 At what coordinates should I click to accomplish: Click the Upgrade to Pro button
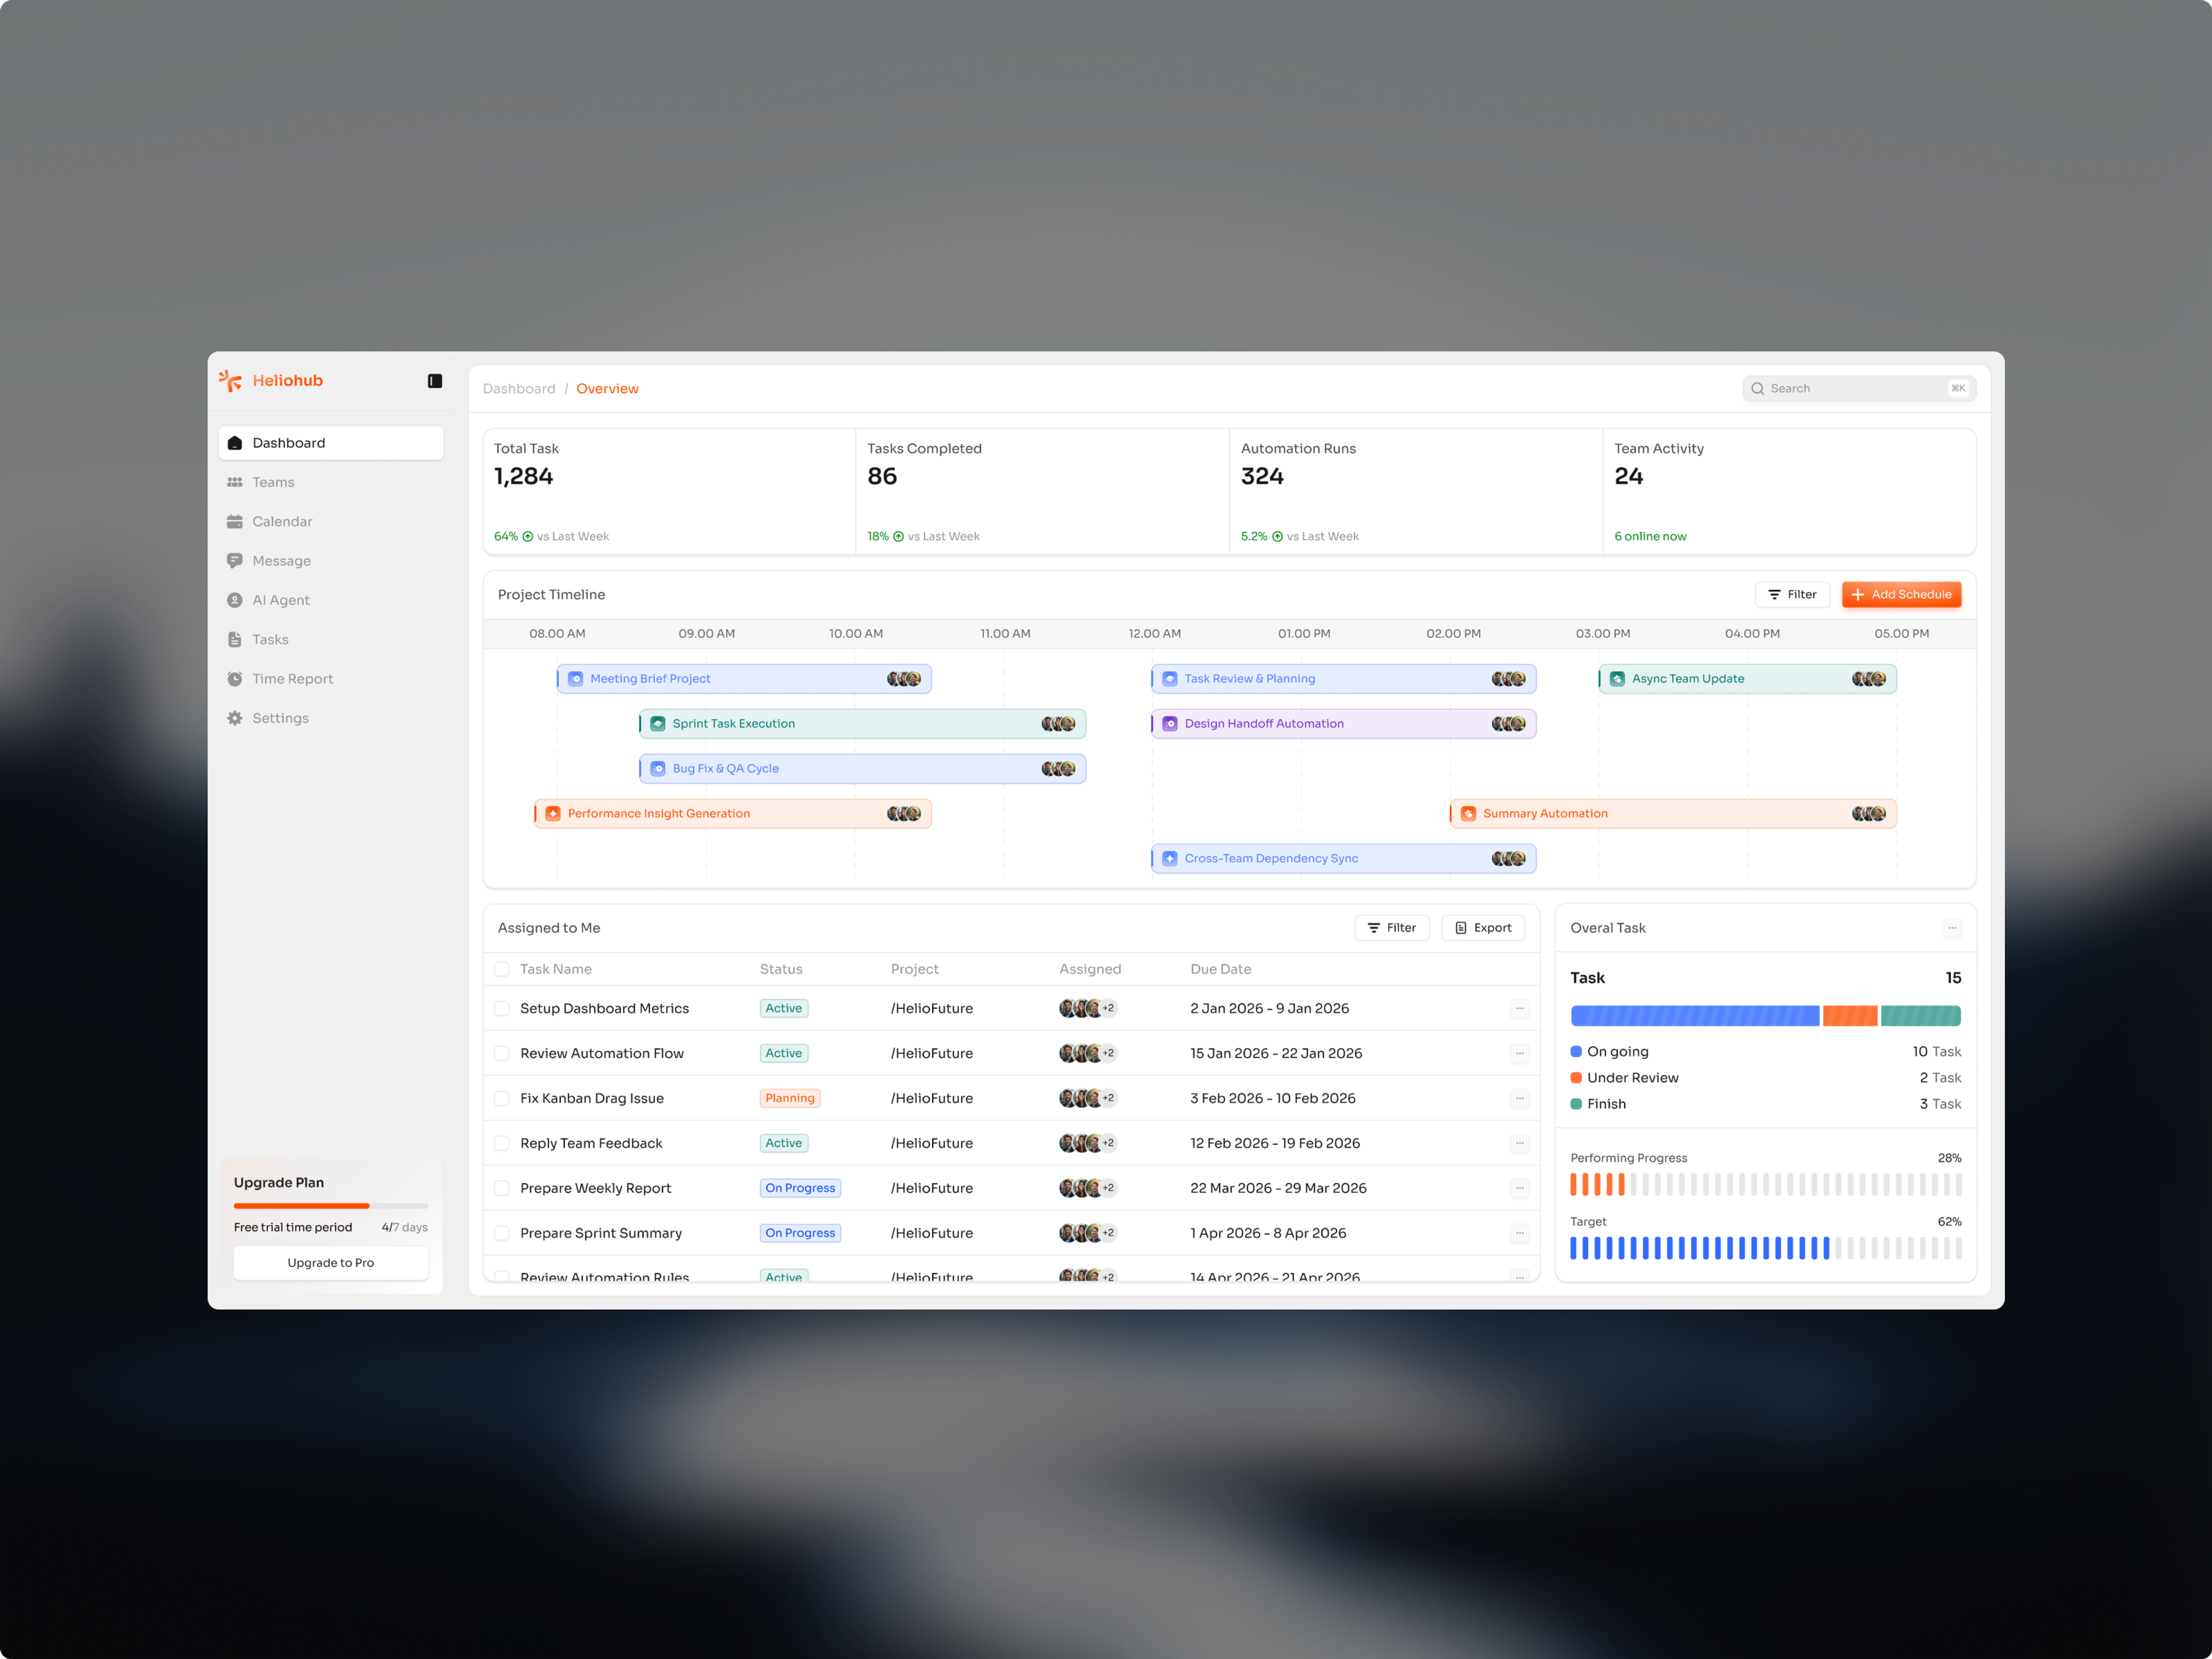(331, 1262)
